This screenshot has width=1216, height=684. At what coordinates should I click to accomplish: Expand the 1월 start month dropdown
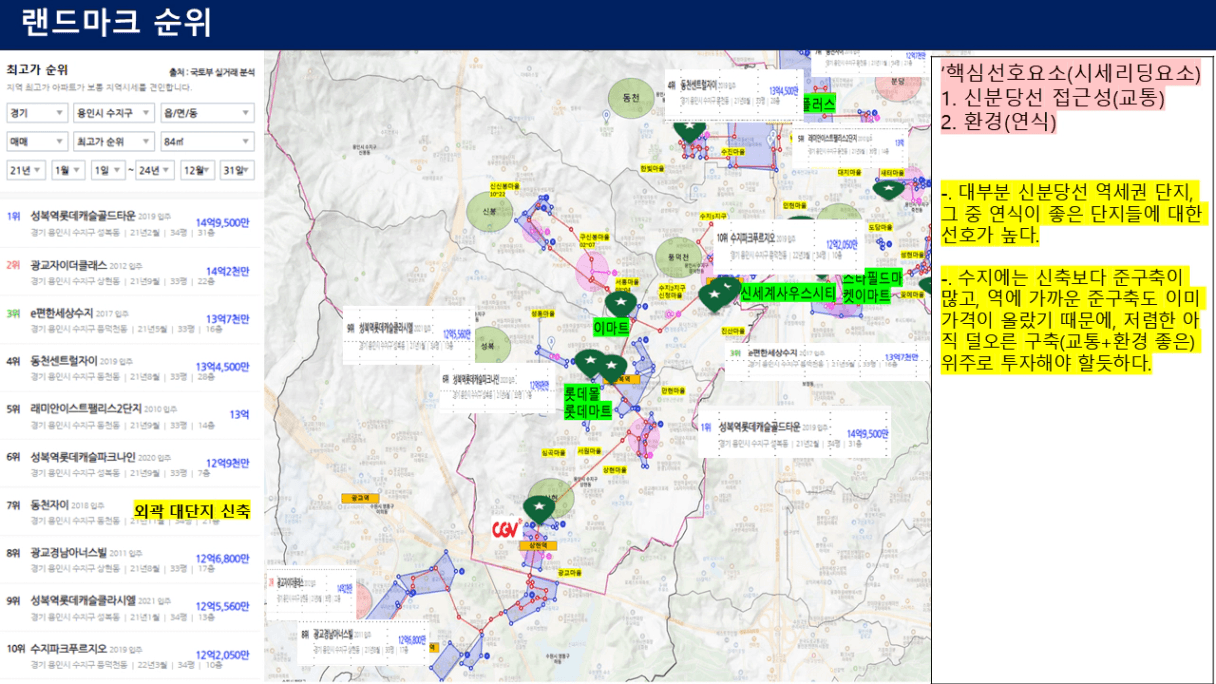(x=68, y=169)
